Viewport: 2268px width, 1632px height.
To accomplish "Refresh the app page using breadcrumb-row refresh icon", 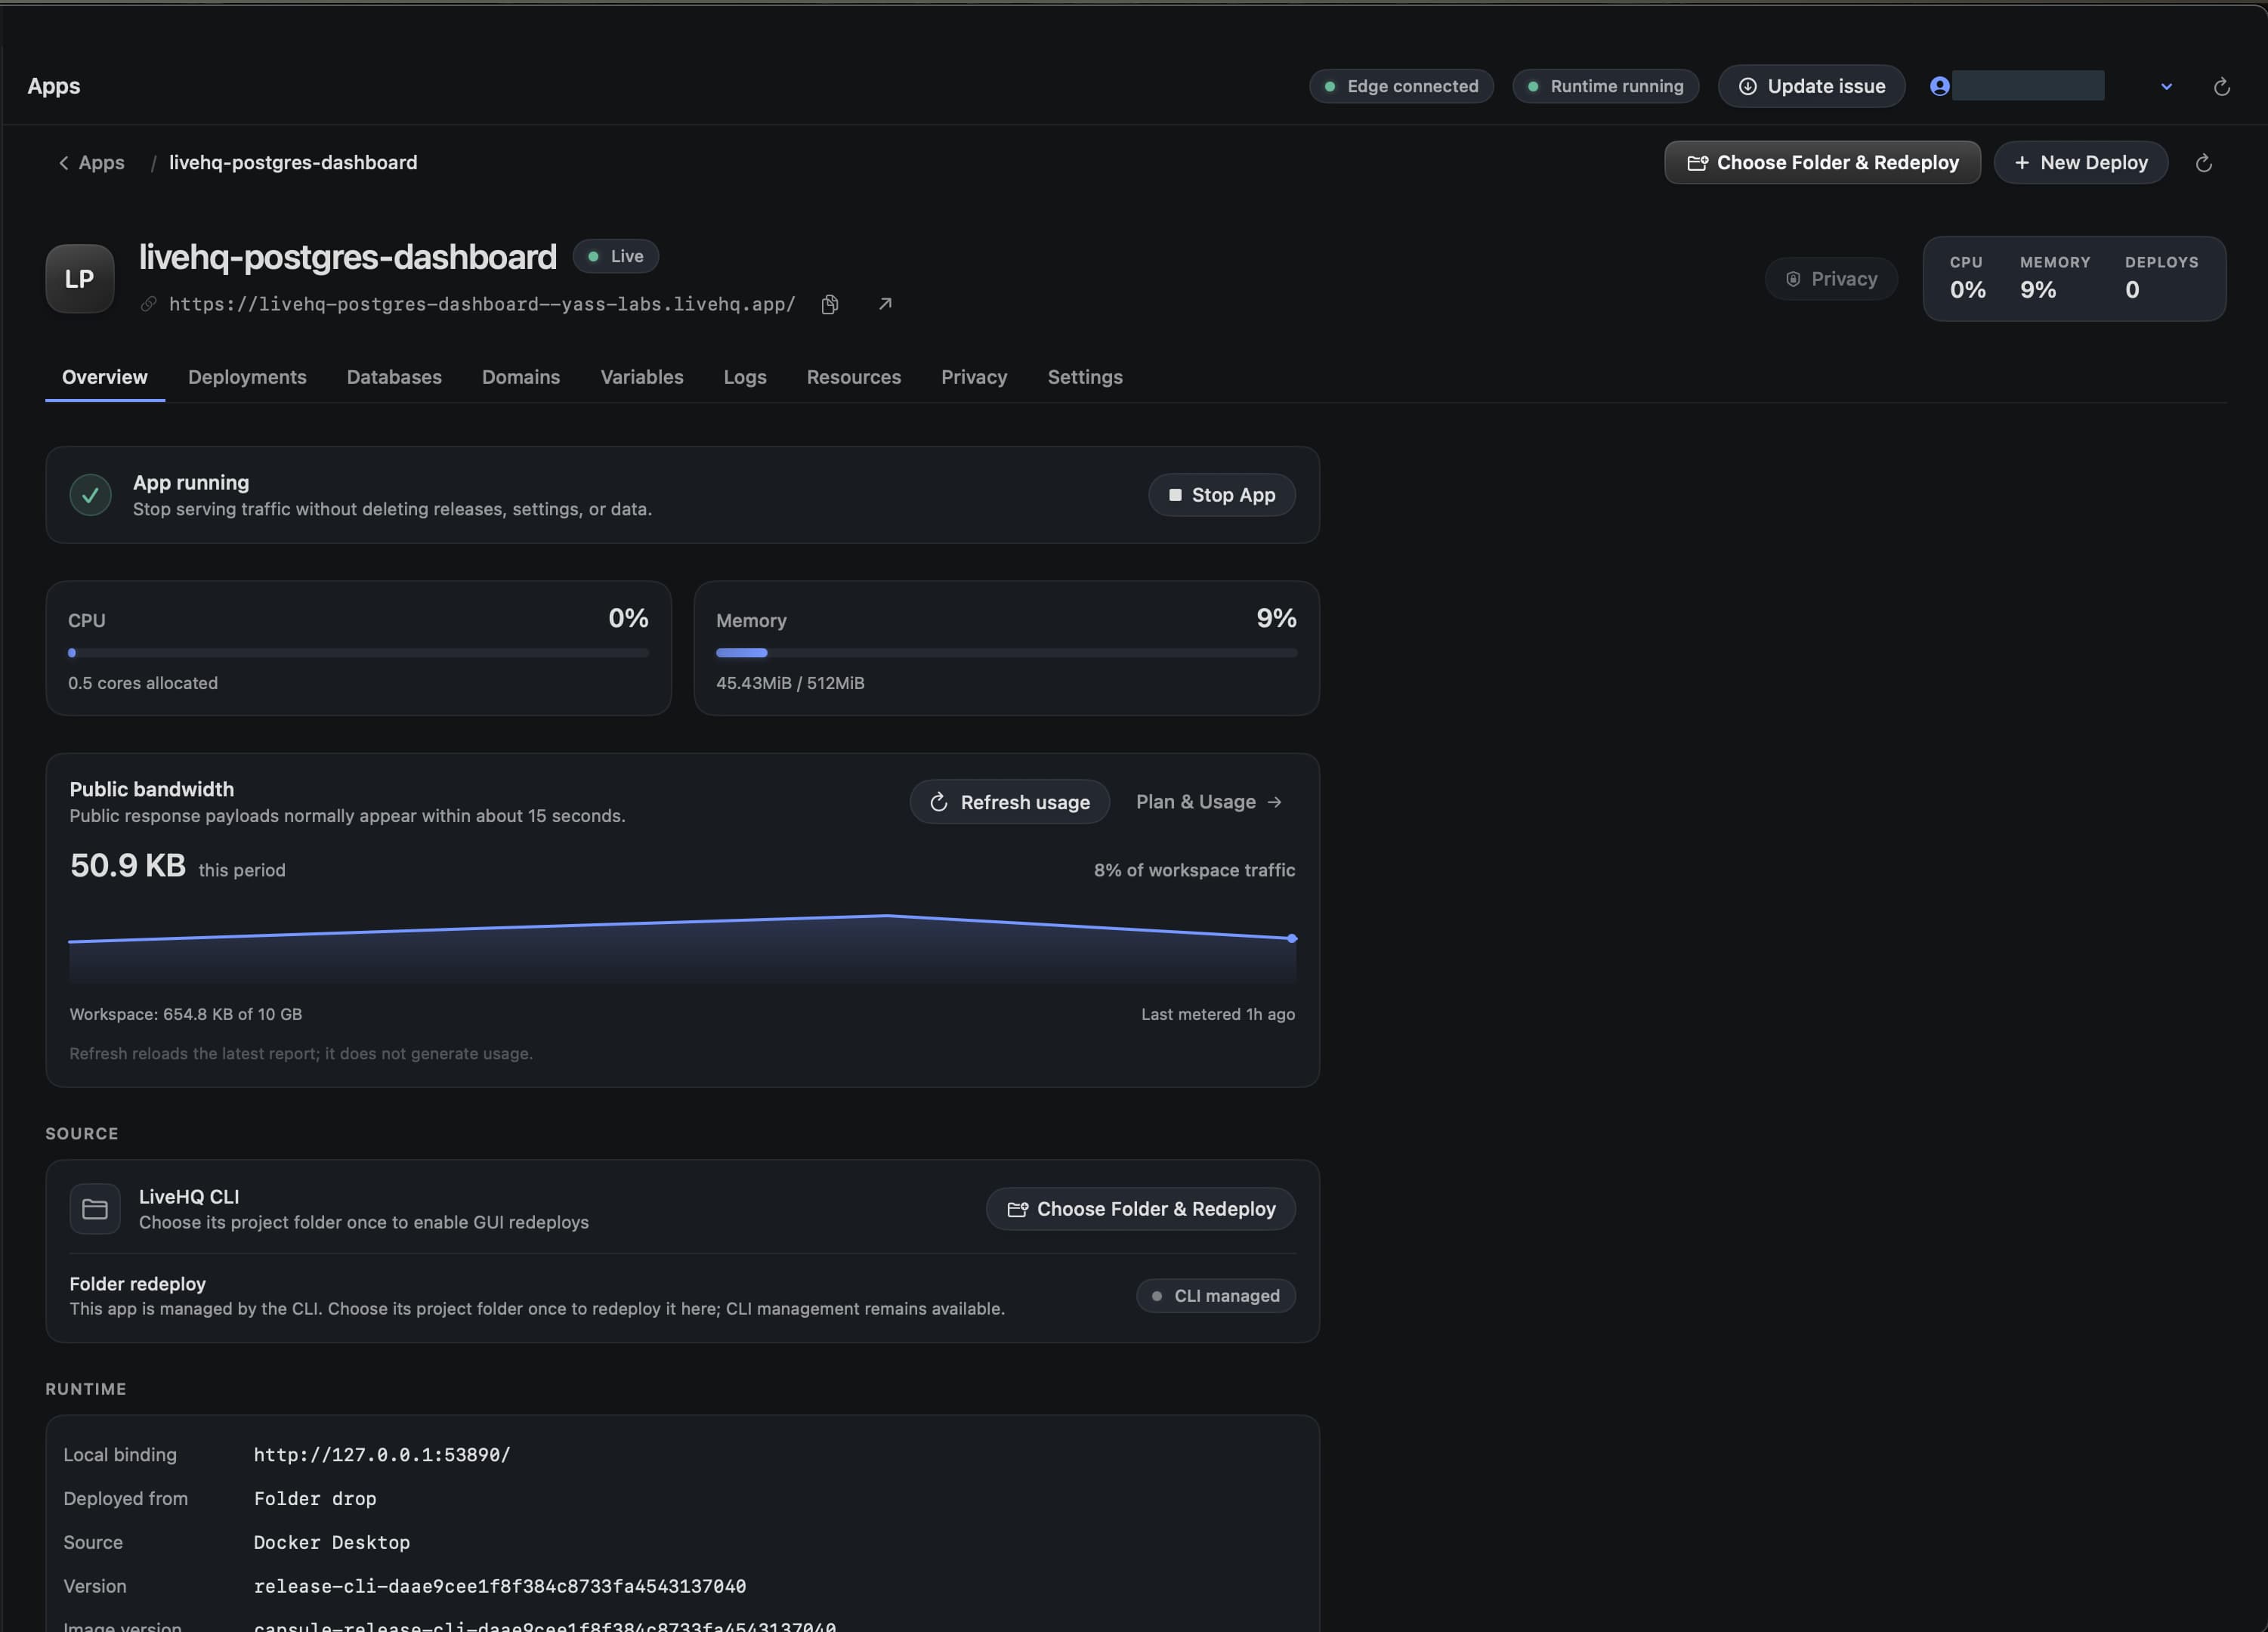I will coord(2203,163).
